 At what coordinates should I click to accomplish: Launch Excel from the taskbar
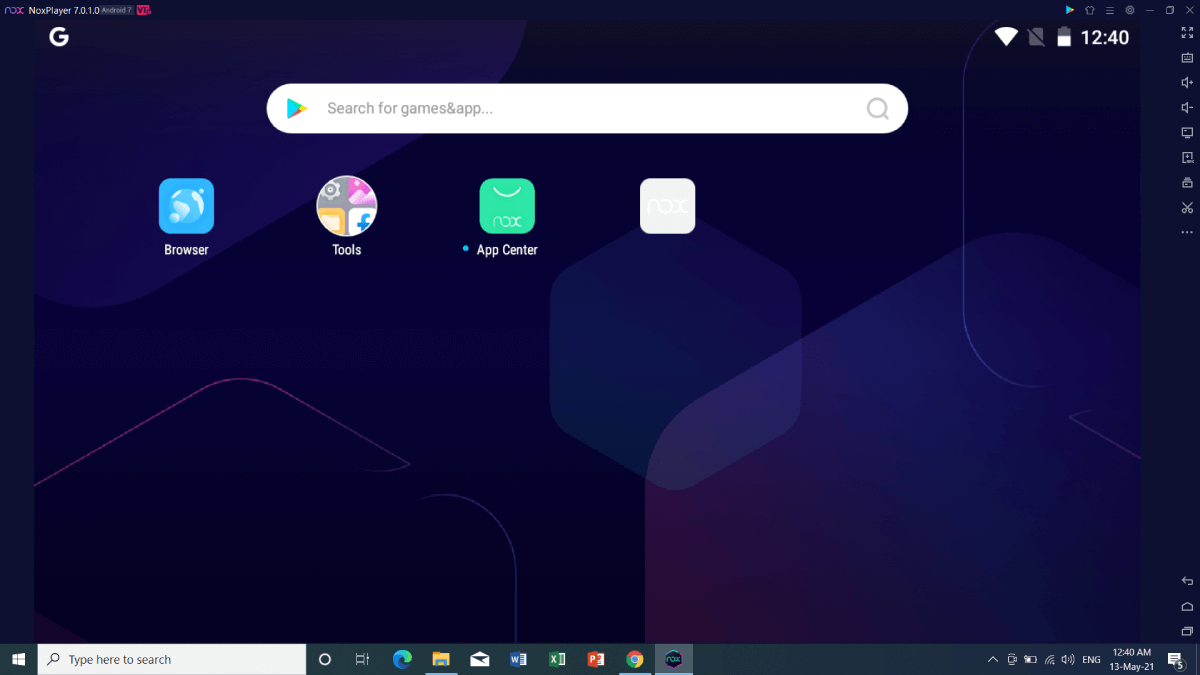557,659
